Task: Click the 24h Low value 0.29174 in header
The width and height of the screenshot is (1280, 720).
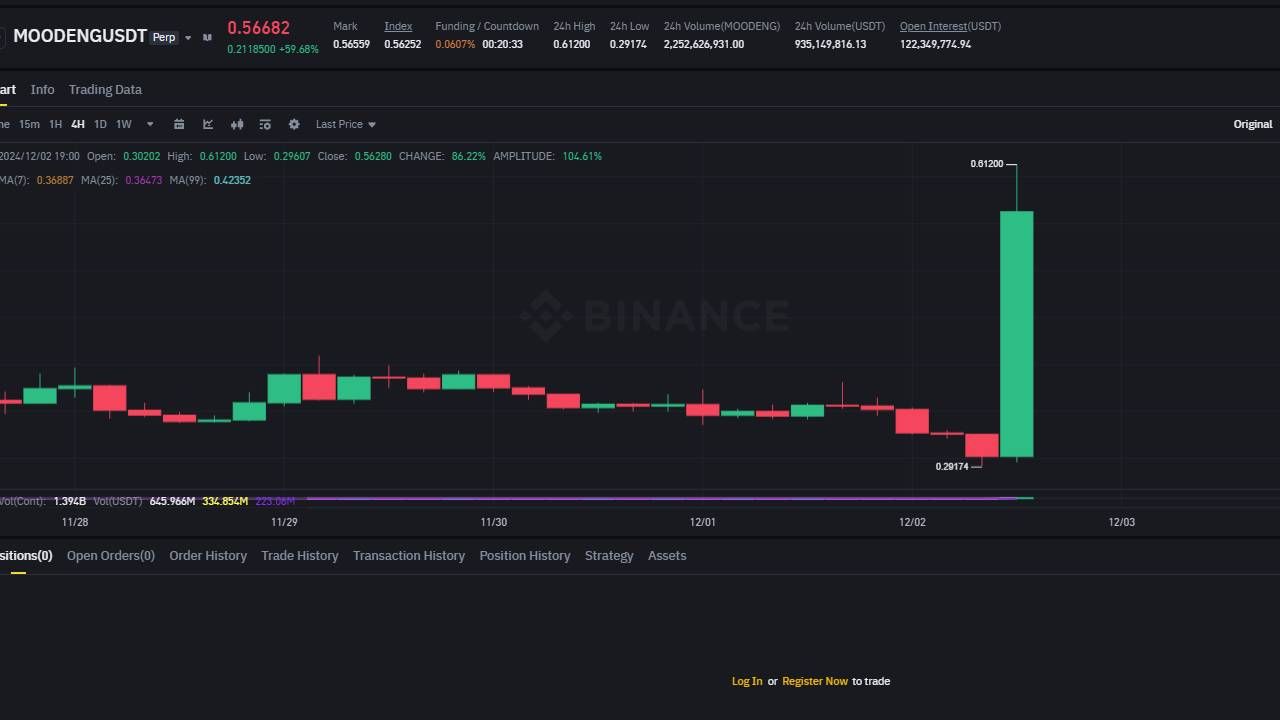Action: pos(628,44)
